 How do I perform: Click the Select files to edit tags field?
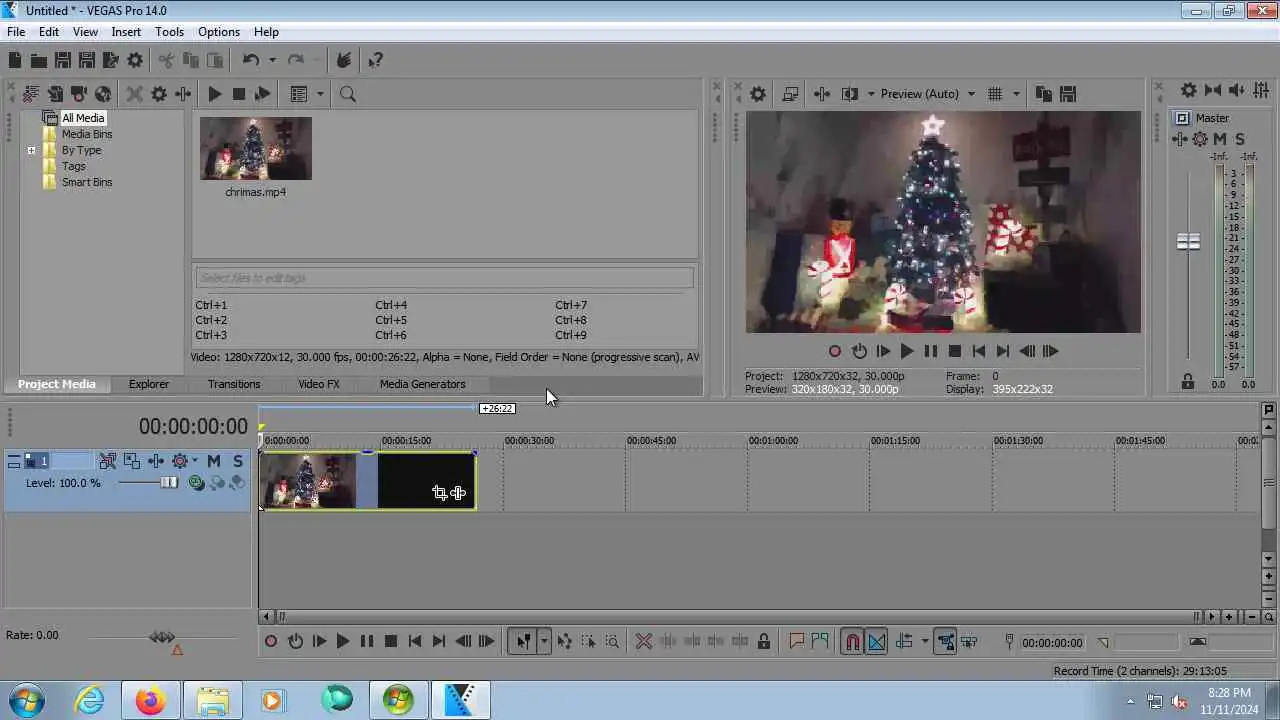(x=444, y=278)
